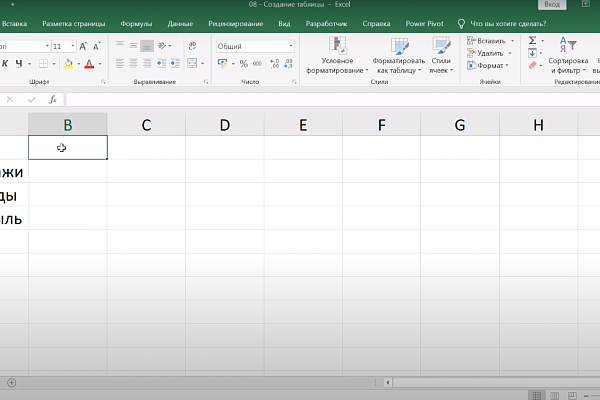Click the Вход sign-in button
This screenshot has height=400, width=600.
click(x=552, y=5)
